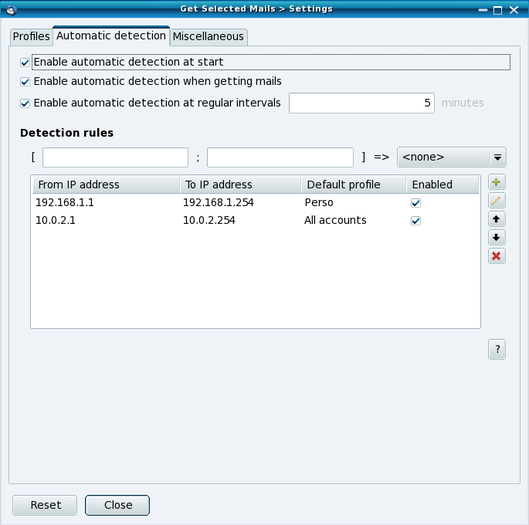Click the Reset button
Screen dimensions: 529x525
(x=45, y=505)
